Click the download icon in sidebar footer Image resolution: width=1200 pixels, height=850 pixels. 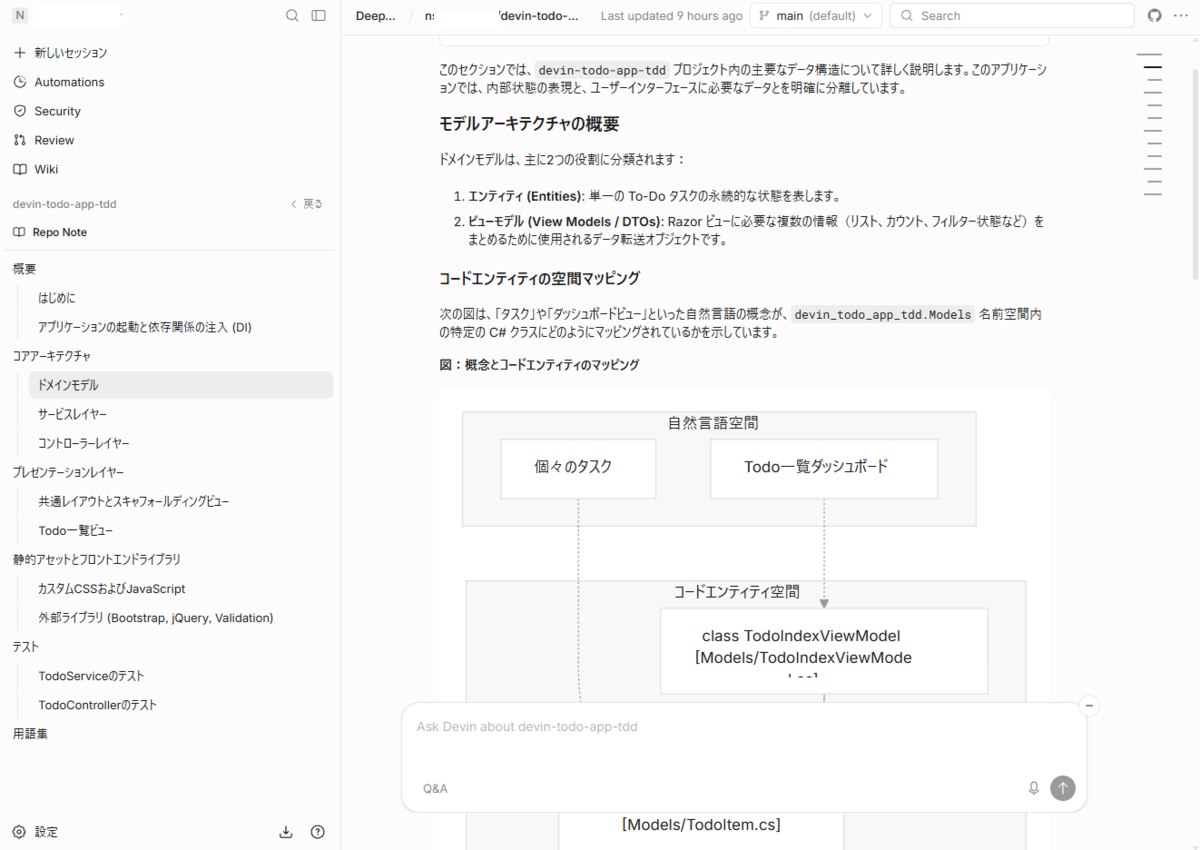[x=286, y=832]
